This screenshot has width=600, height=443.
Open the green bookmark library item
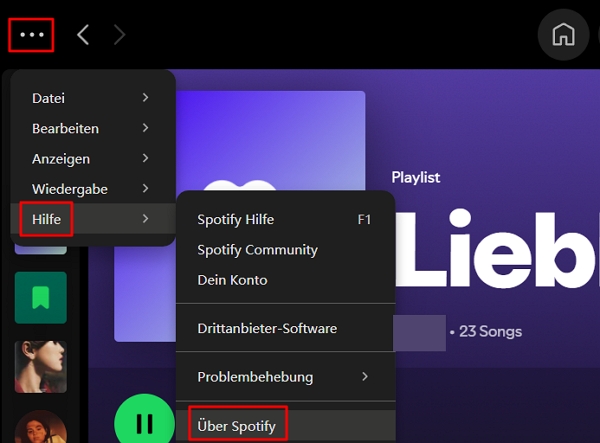pos(41,298)
